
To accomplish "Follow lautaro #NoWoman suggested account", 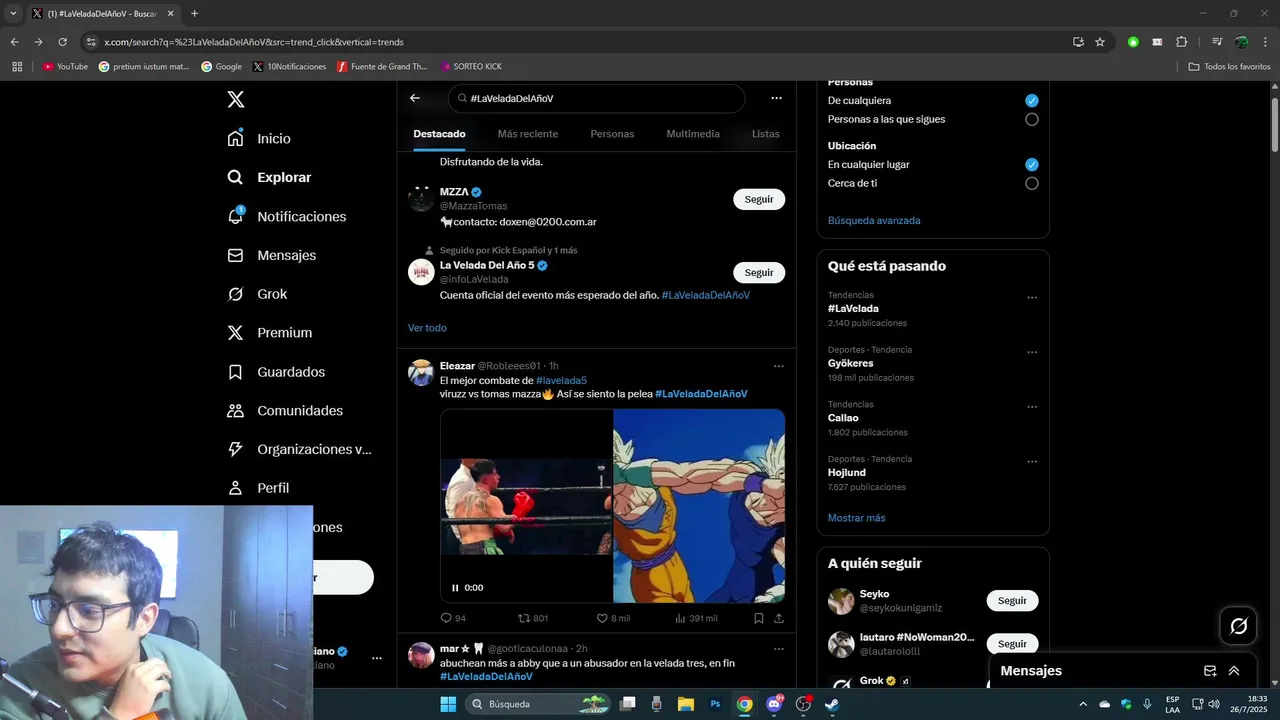I will (1012, 644).
